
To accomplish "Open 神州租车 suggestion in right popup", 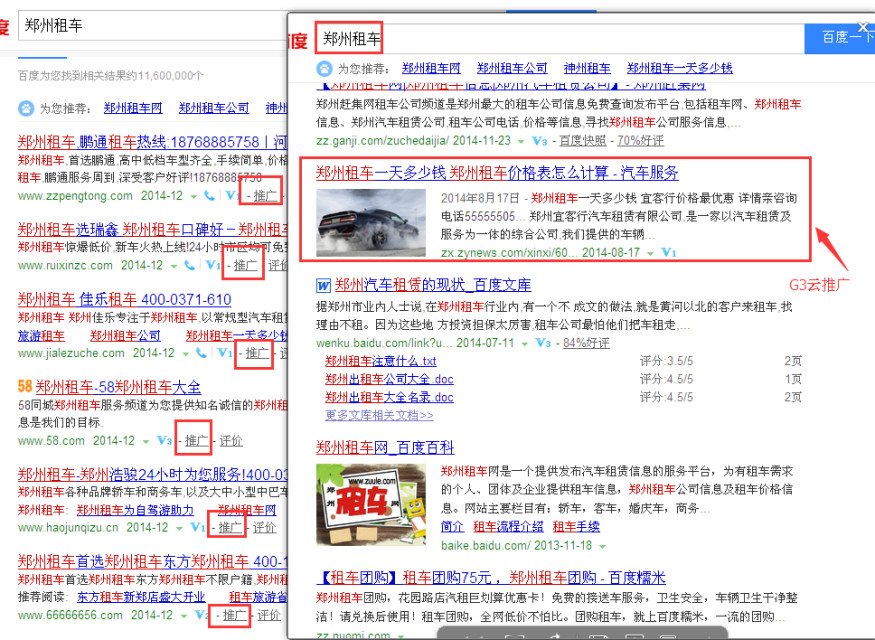I will 587,69.
